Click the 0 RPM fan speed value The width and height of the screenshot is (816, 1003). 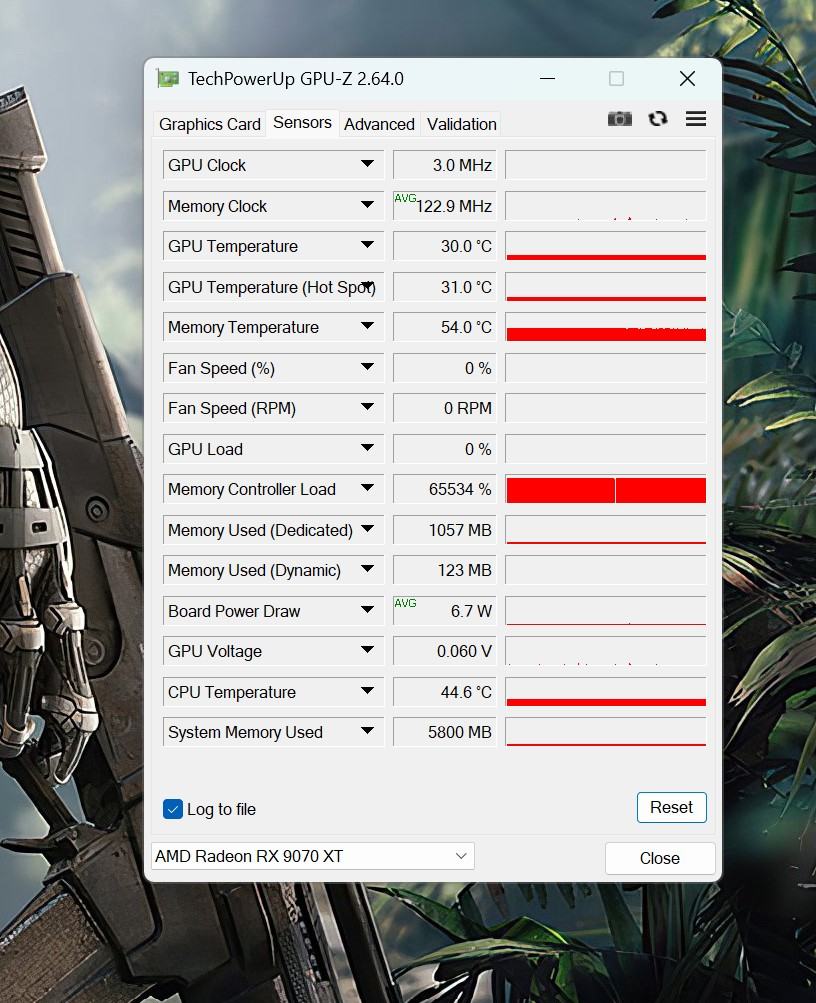click(444, 408)
